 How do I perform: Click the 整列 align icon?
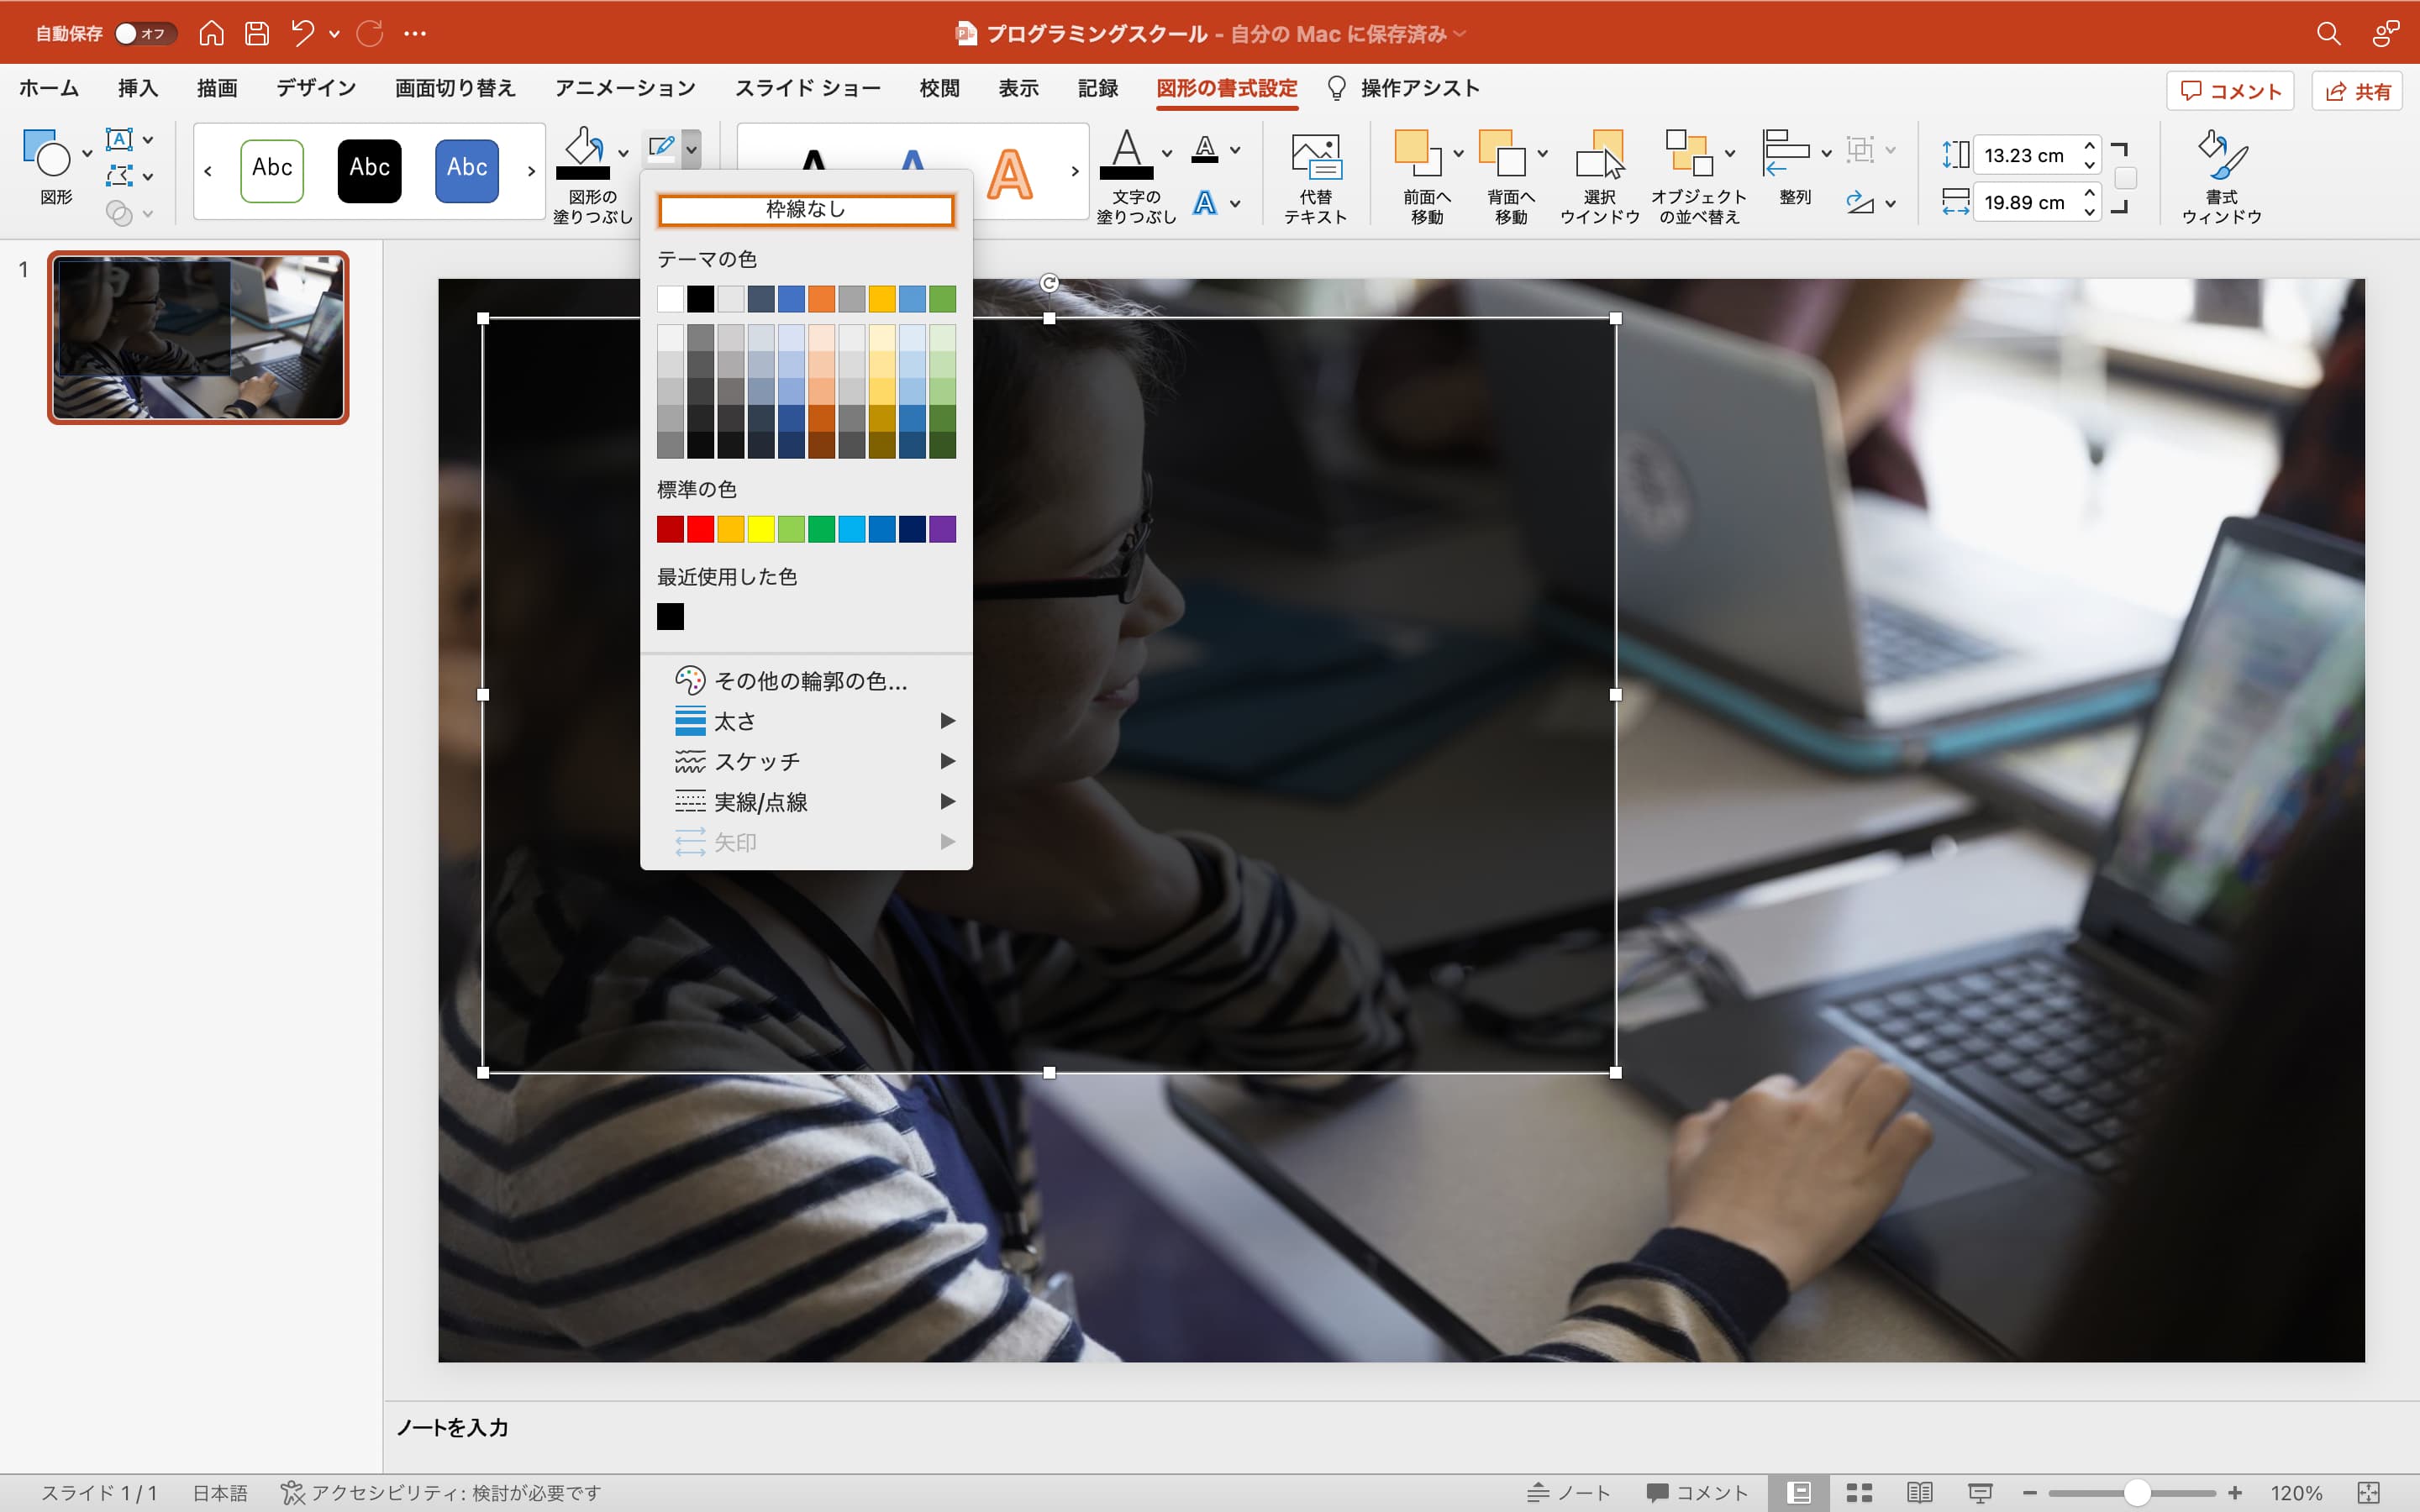1786,152
